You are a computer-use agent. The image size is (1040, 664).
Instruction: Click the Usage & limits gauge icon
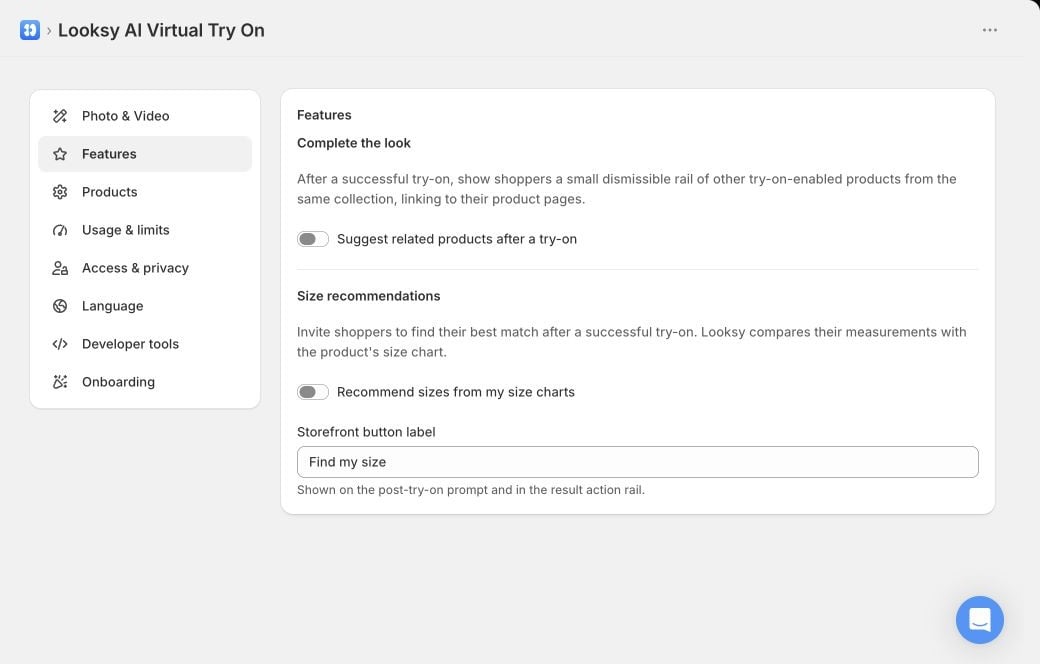coord(60,230)
